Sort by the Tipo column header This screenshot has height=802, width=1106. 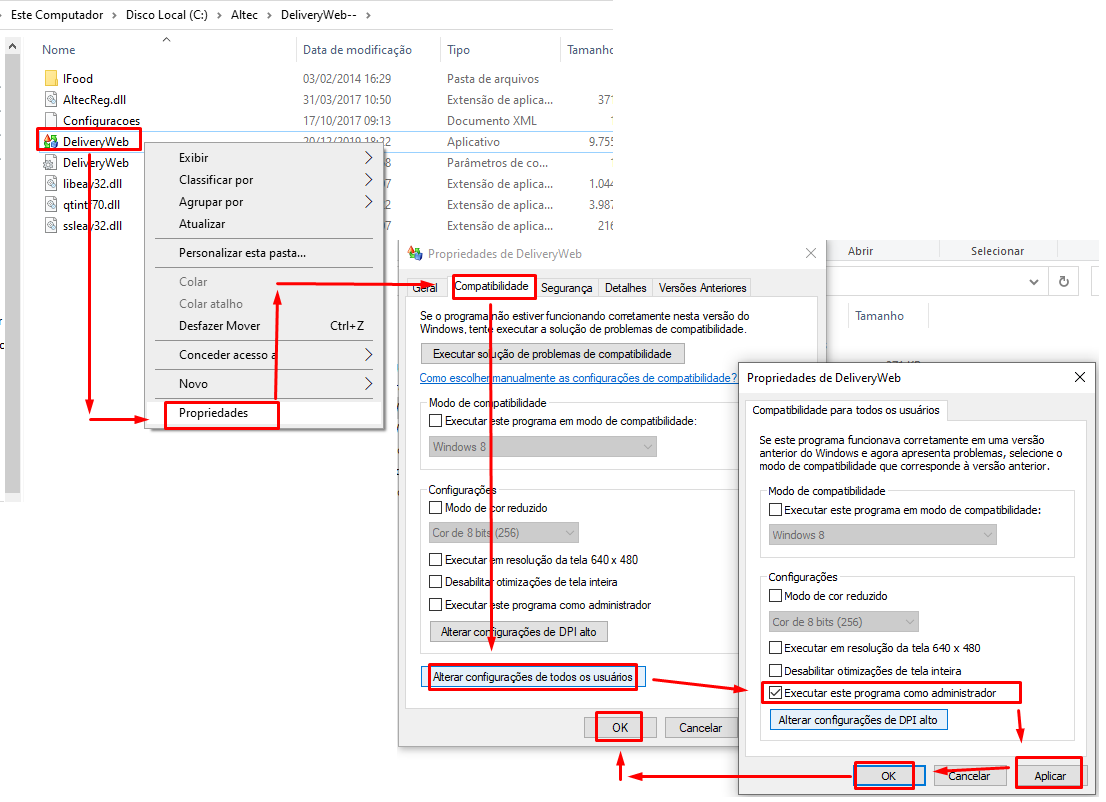pos(458,49)
